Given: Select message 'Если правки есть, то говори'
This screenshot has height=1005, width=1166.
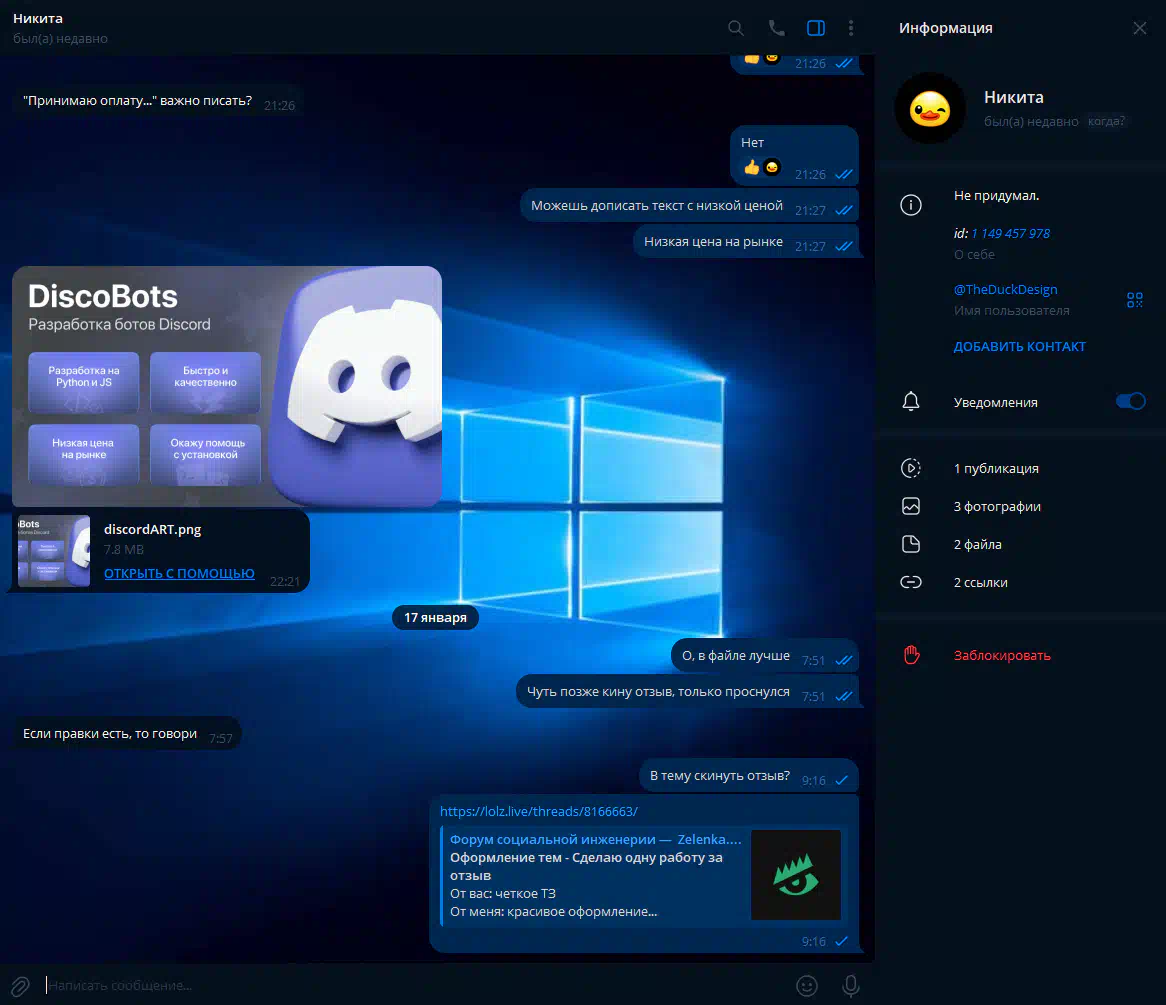Looking at the screenshot, I should pos(127,733).
